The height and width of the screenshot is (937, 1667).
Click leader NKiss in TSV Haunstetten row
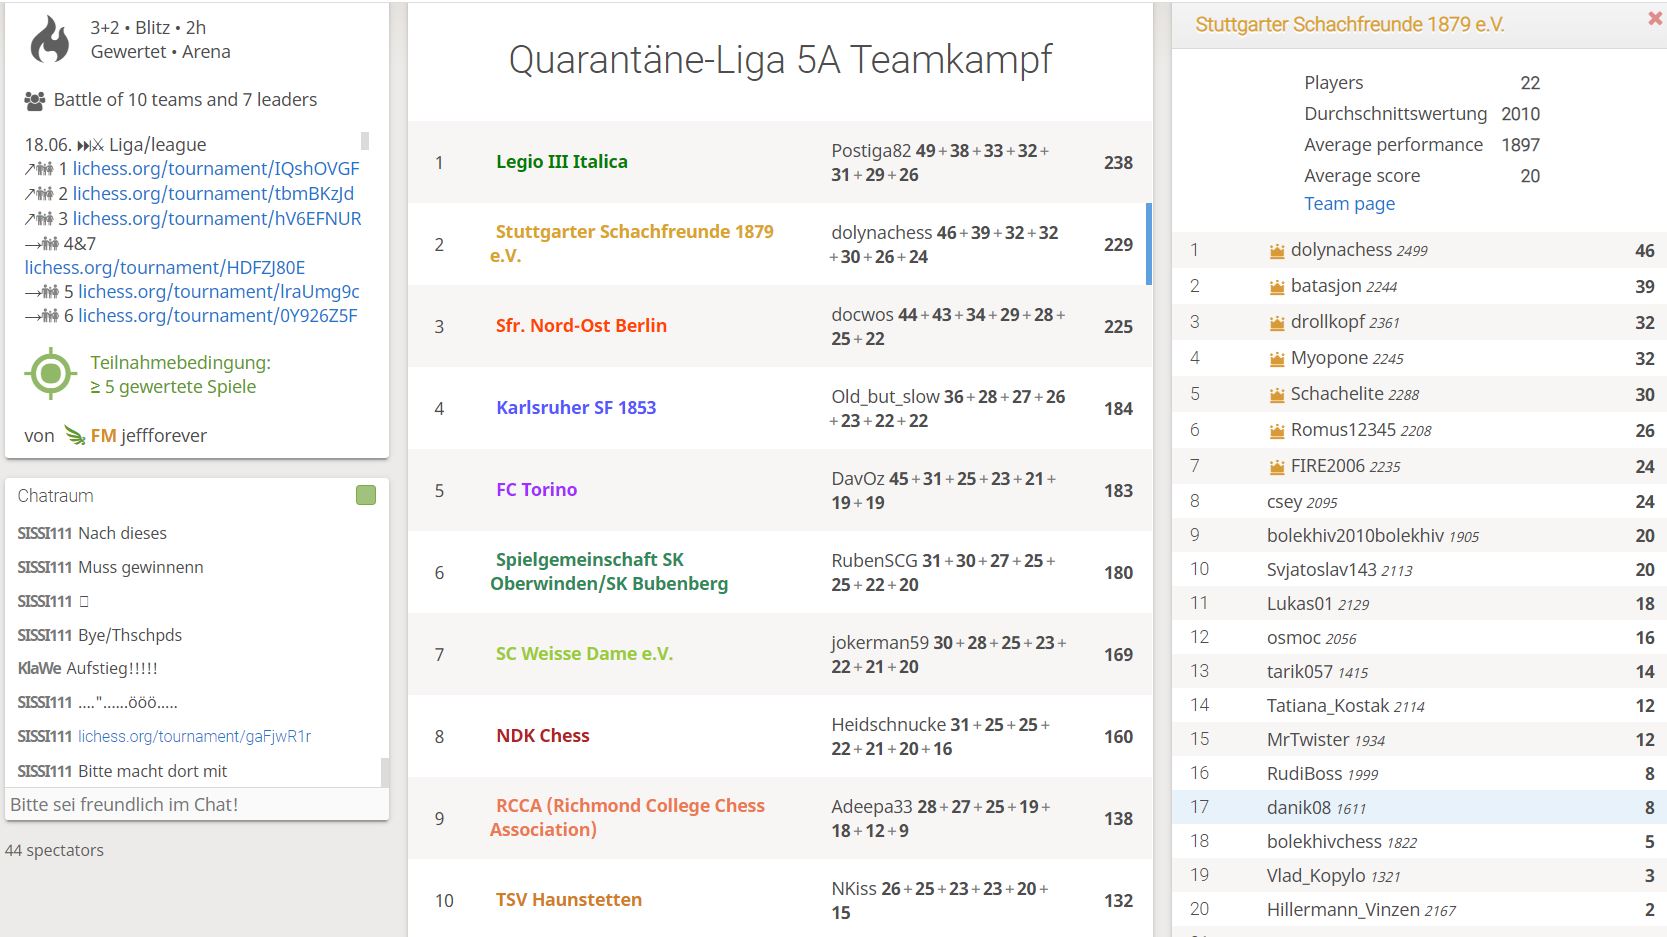pyautogui.click(x=854, y=889)
